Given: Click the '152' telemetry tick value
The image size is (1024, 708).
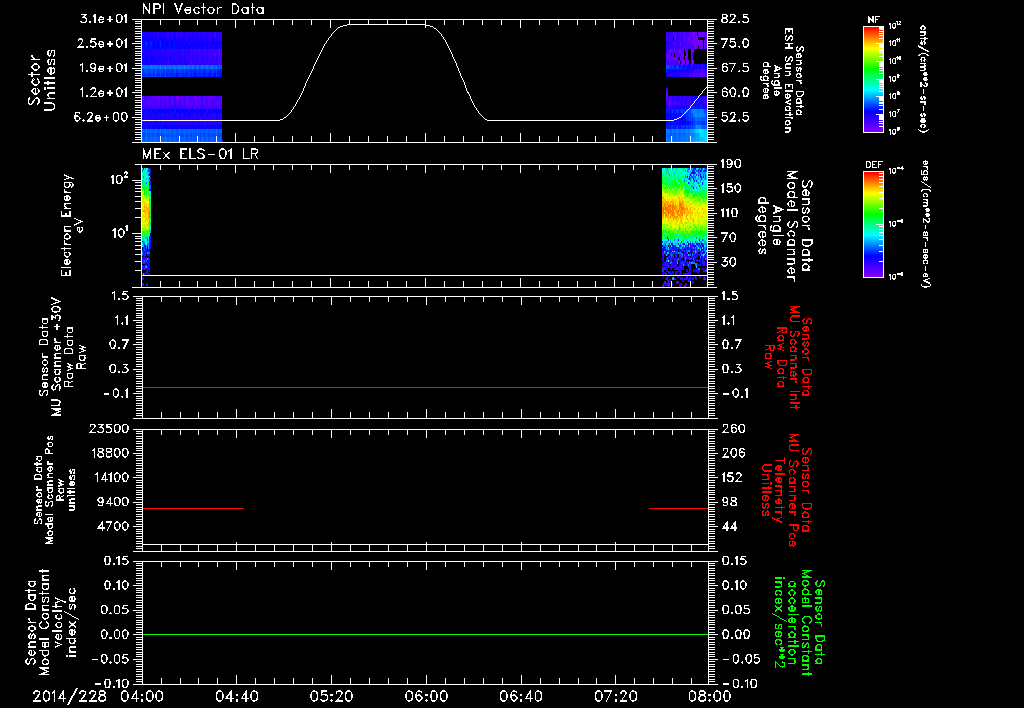Looking at the screenshot, I should [733, 477].
